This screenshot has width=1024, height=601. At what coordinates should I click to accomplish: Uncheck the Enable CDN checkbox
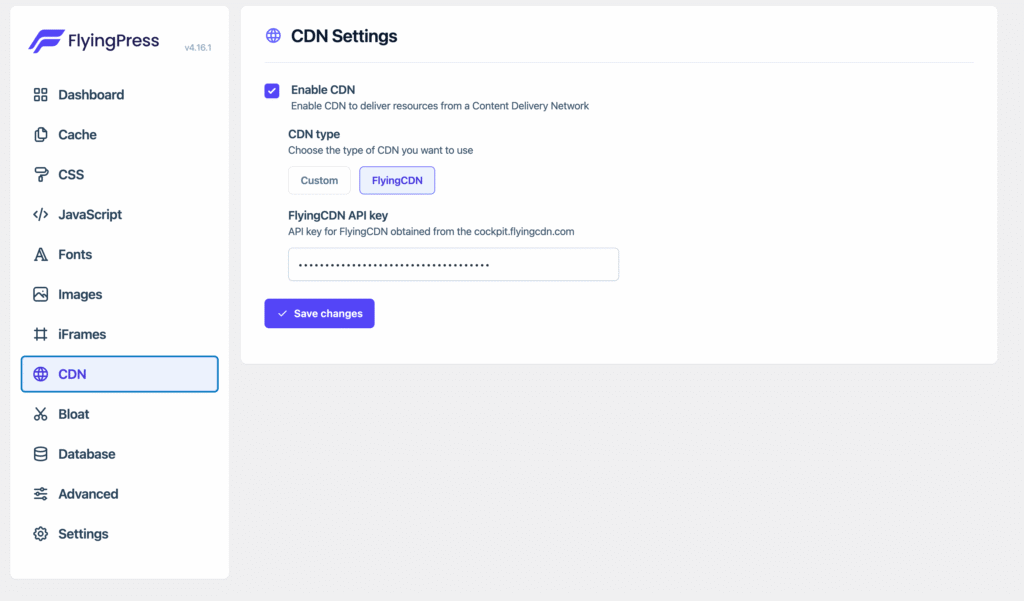(272, 91)
